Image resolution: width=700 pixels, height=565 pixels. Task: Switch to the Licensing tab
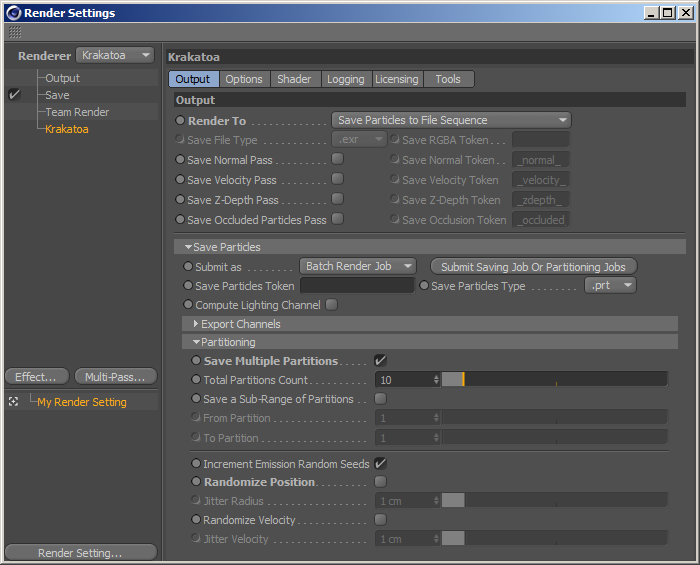397,79
